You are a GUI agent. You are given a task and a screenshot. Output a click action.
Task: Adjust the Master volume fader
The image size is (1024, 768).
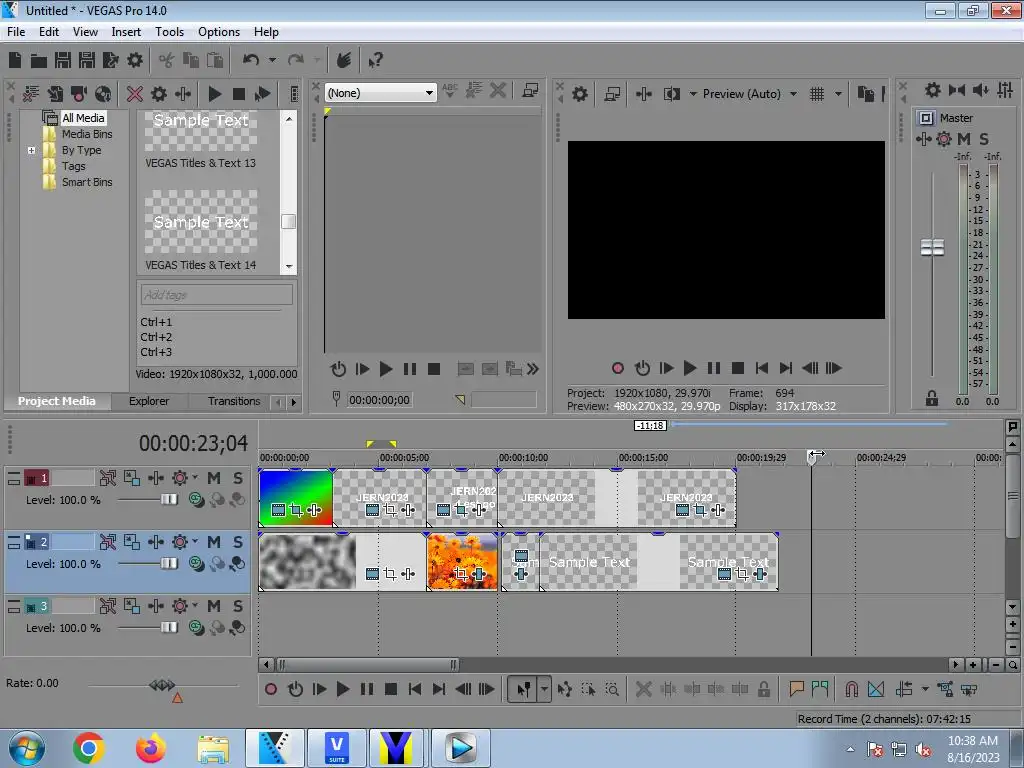(x=932, y=248)
